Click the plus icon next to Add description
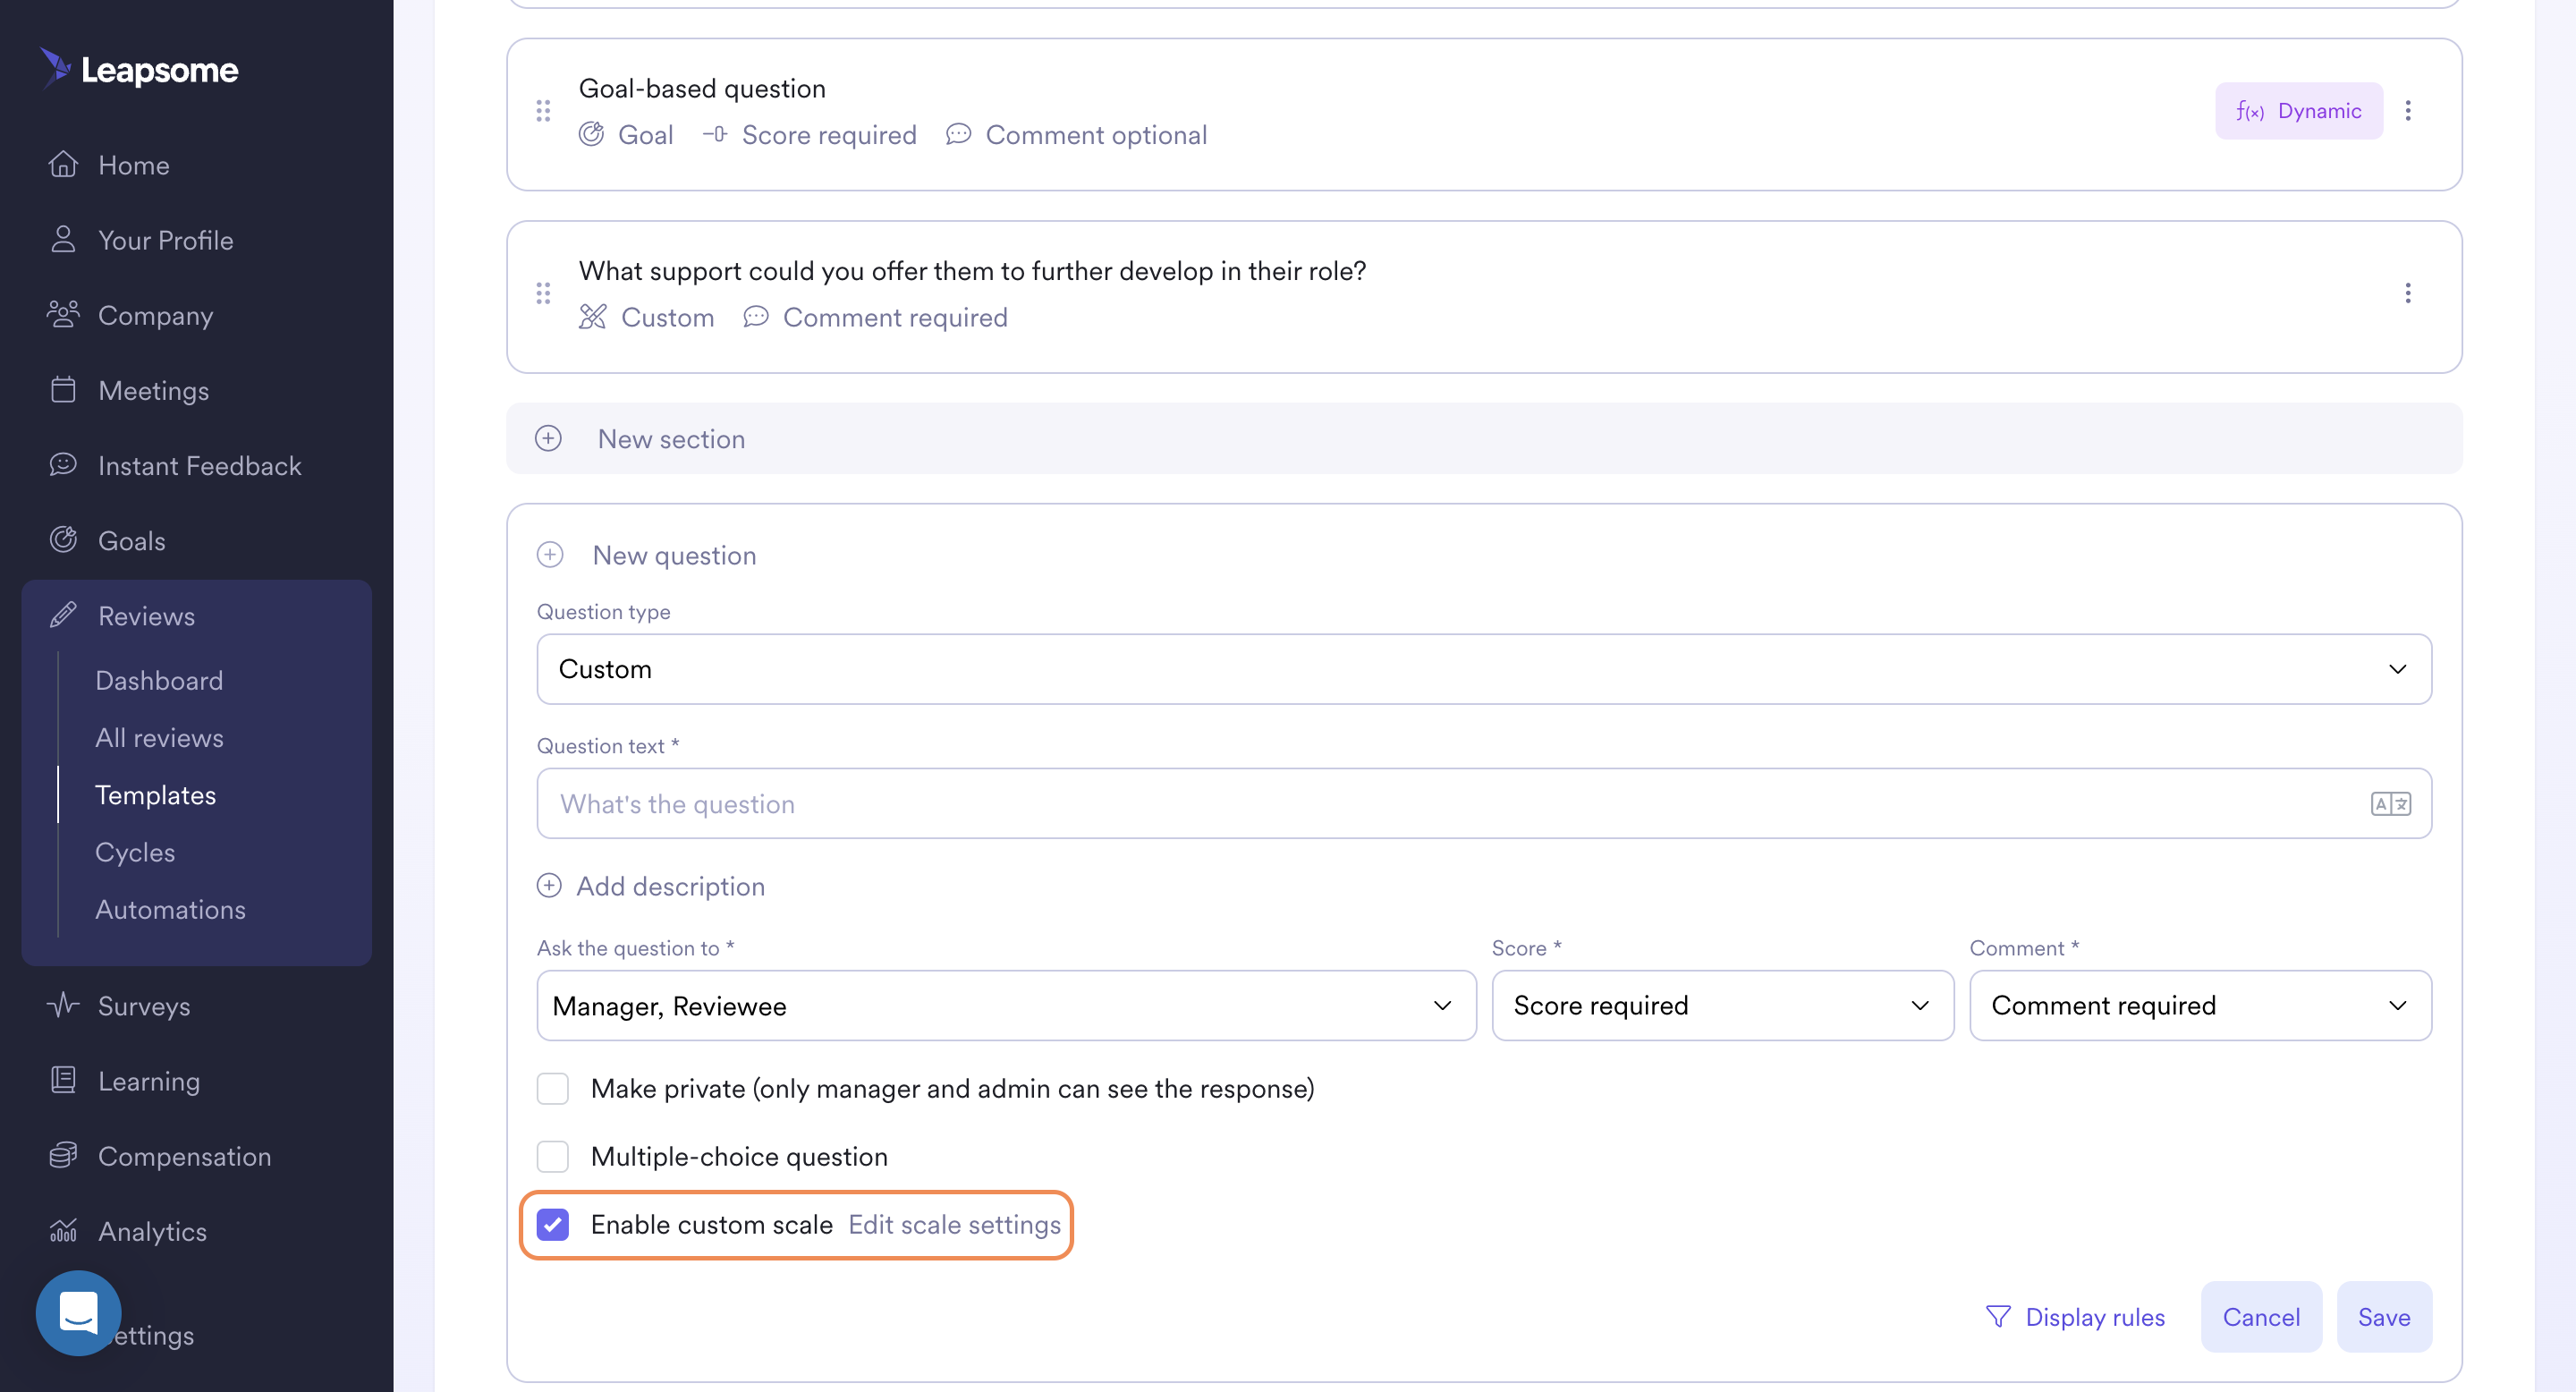Screen dimensions: 2576x1392 coord(549,885)
